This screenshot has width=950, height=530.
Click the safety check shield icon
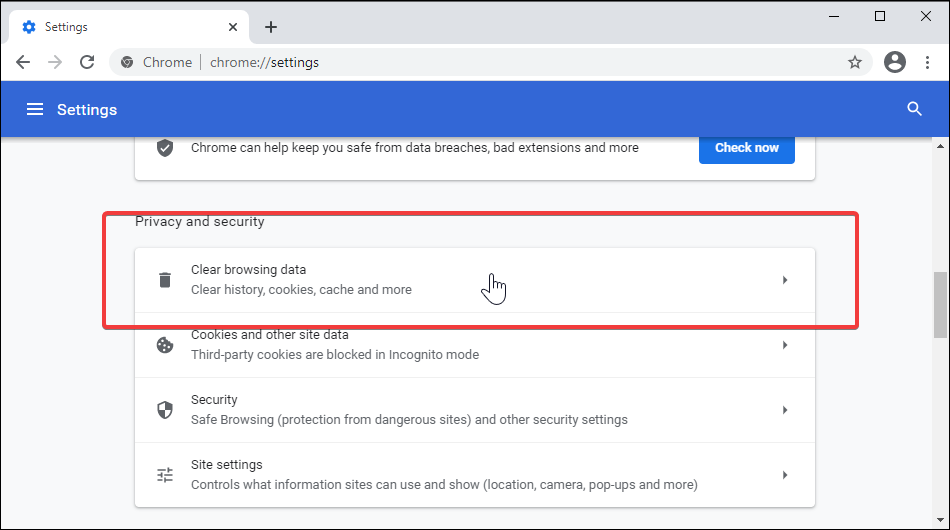pyautogui.click(x=165, y=148)
